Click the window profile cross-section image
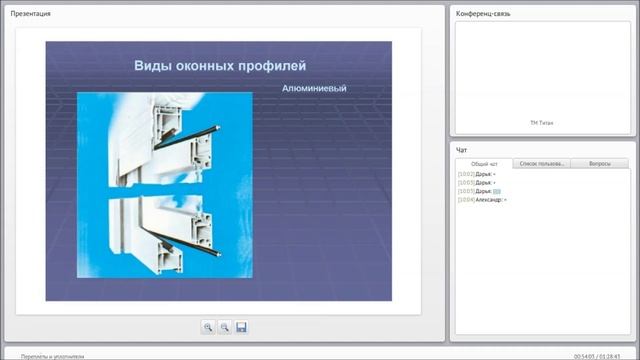 [x=164, y=185]
